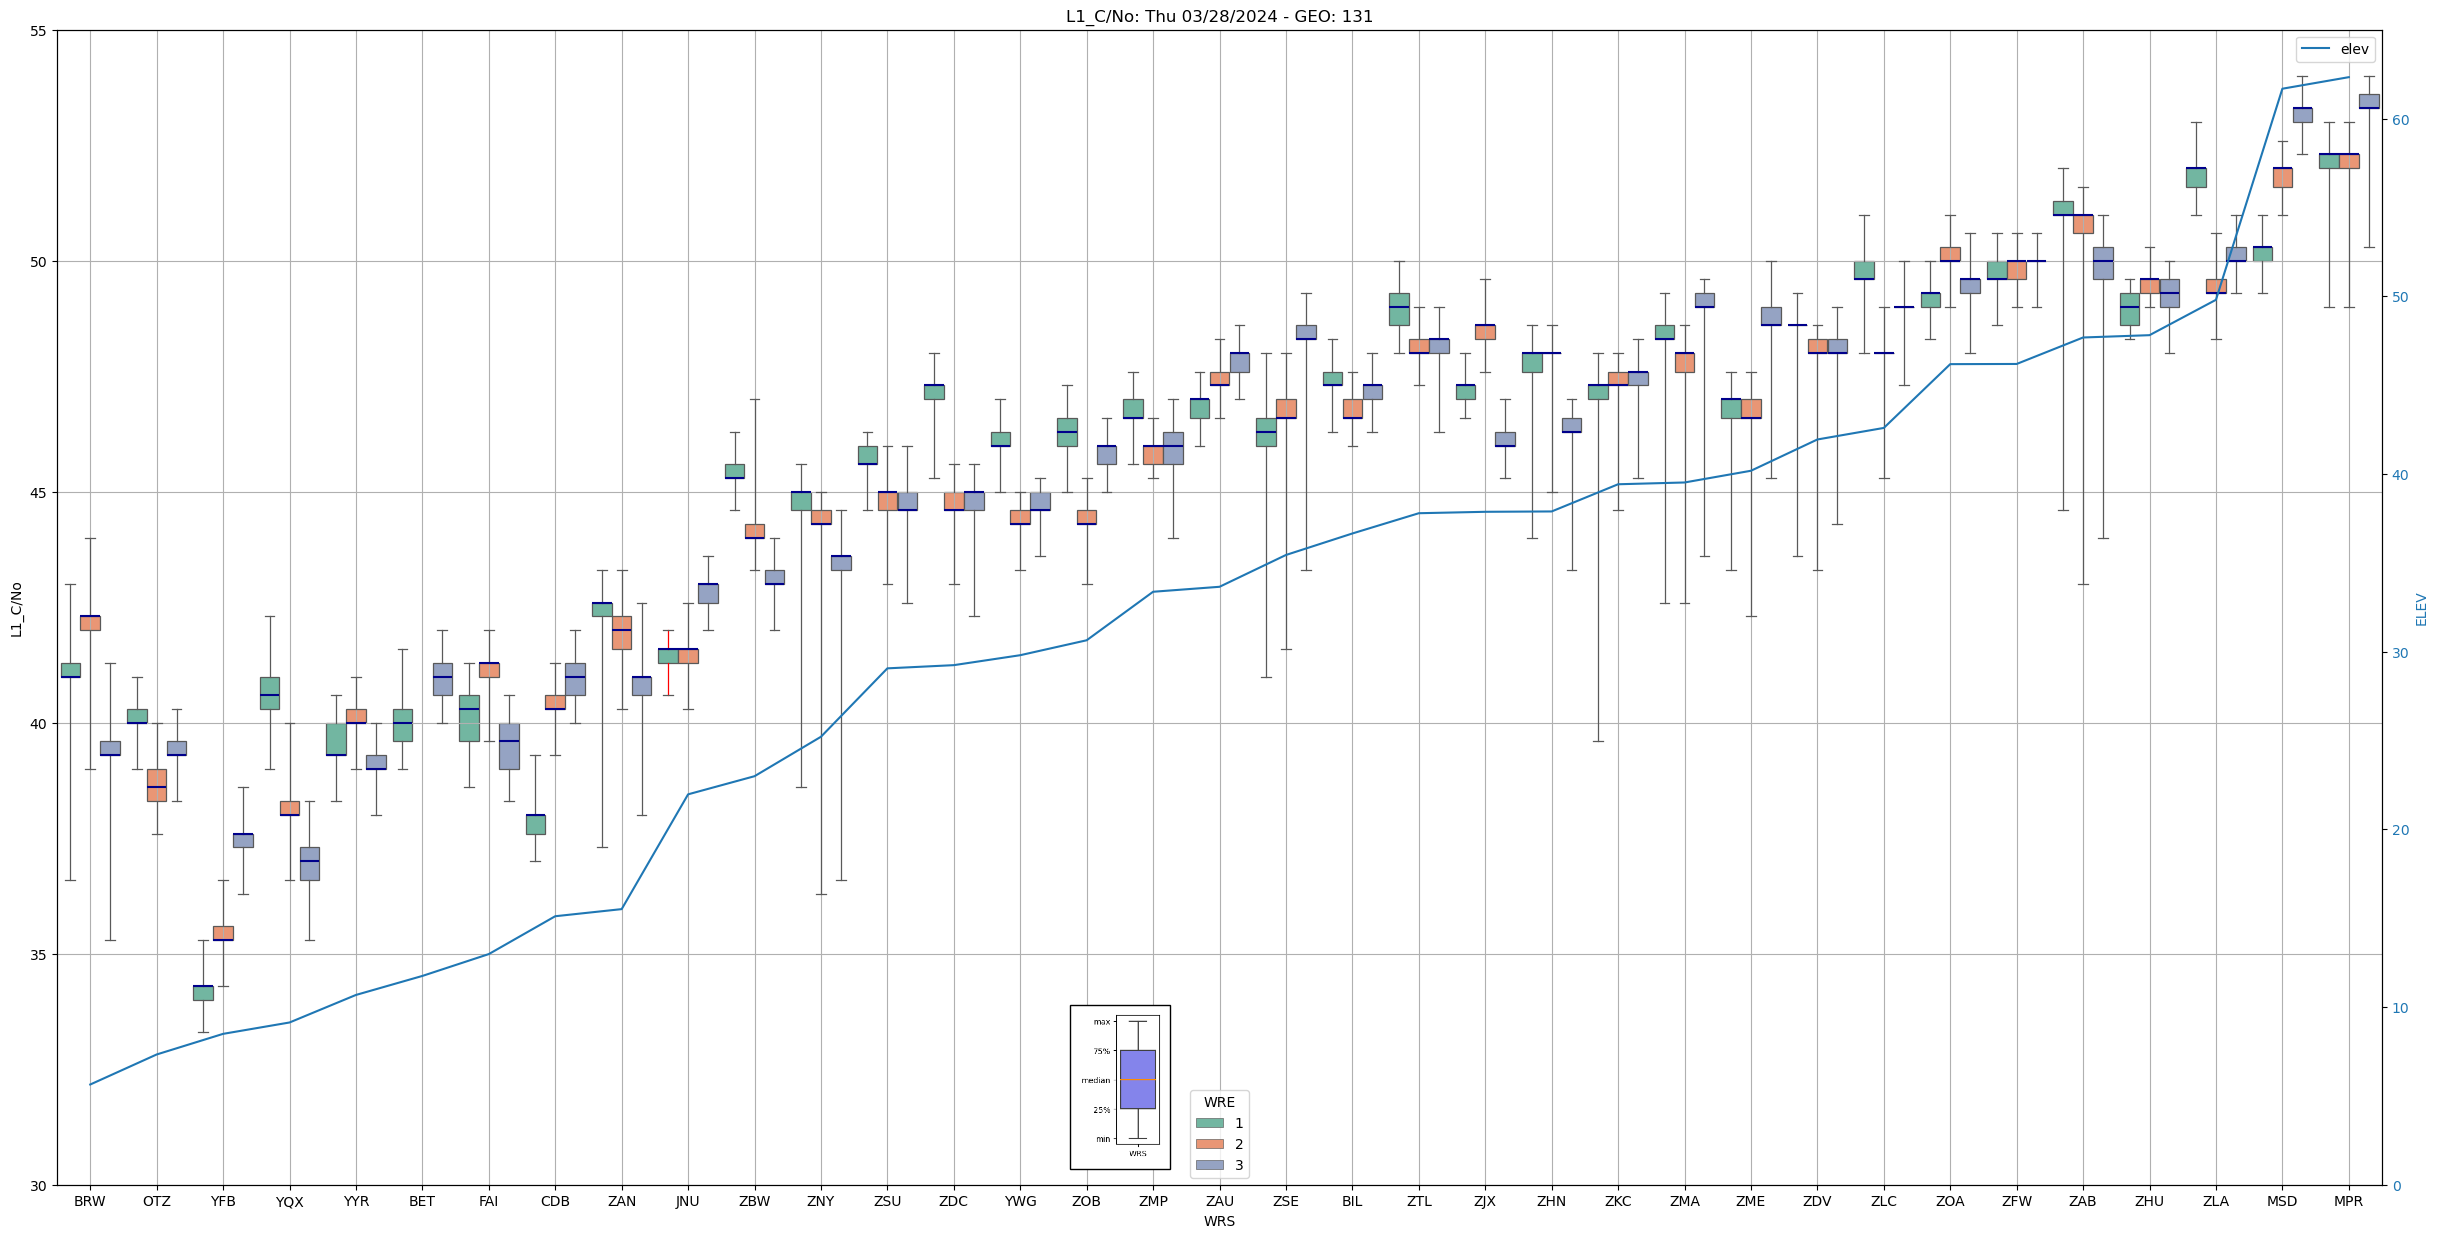Click the ZSE x-axis label
The height and width of the screenshot is (1238, 2439).
[1286, 1201]
